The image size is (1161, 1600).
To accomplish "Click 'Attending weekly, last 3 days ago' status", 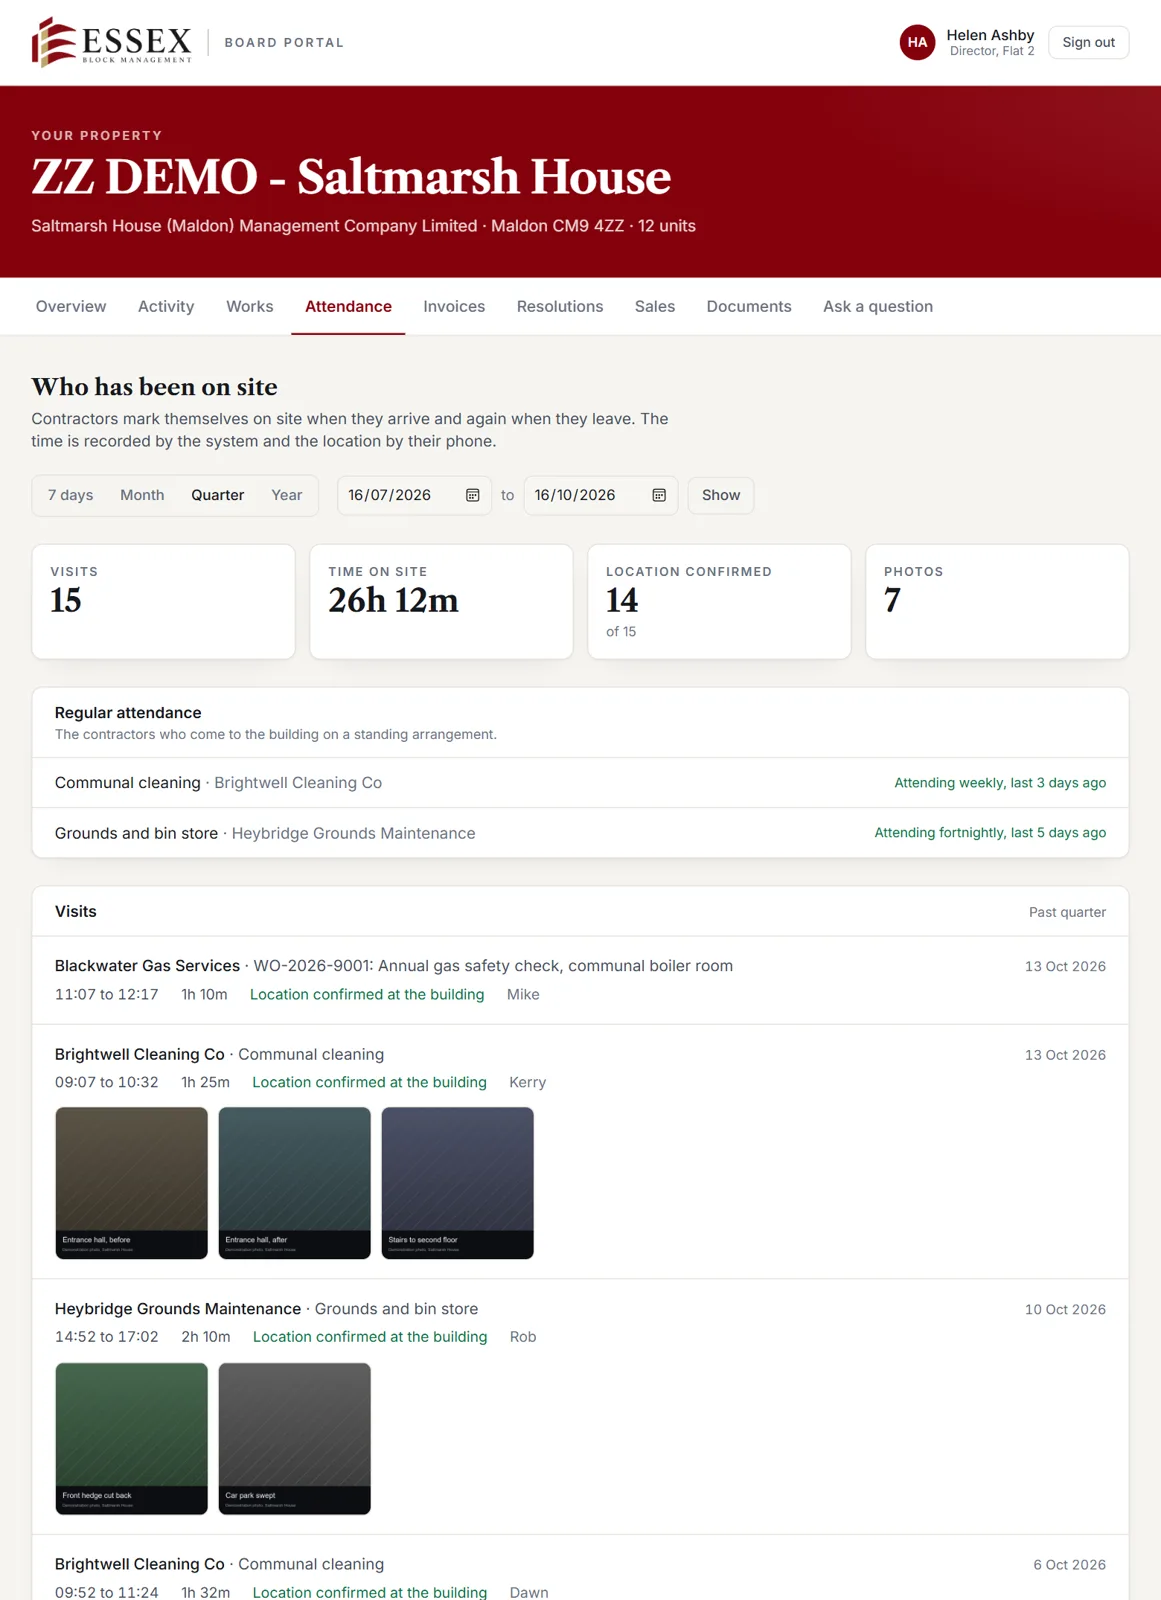I will (x=1000, y=783).
